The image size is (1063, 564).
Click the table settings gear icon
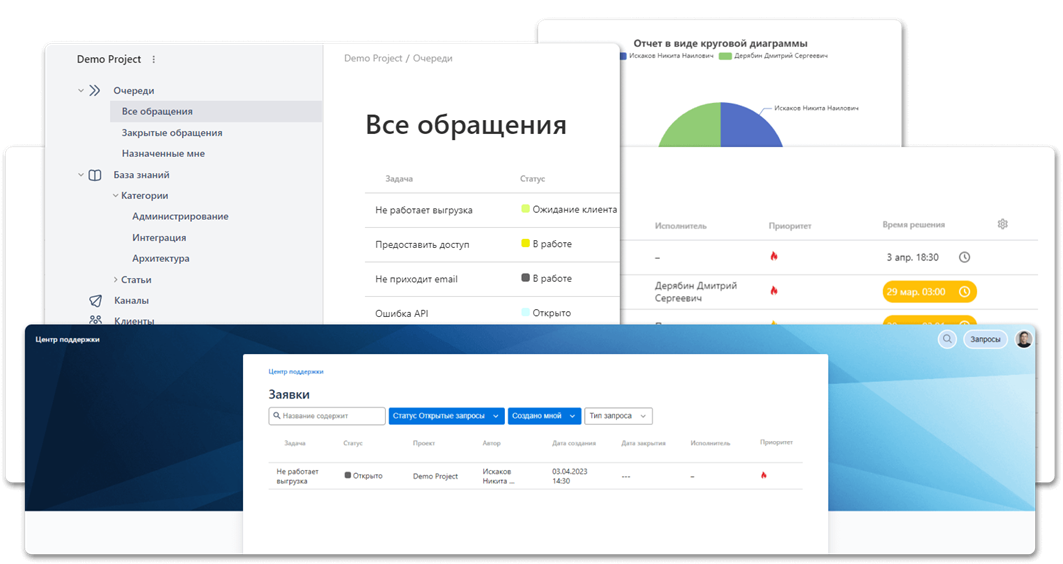1003,224
